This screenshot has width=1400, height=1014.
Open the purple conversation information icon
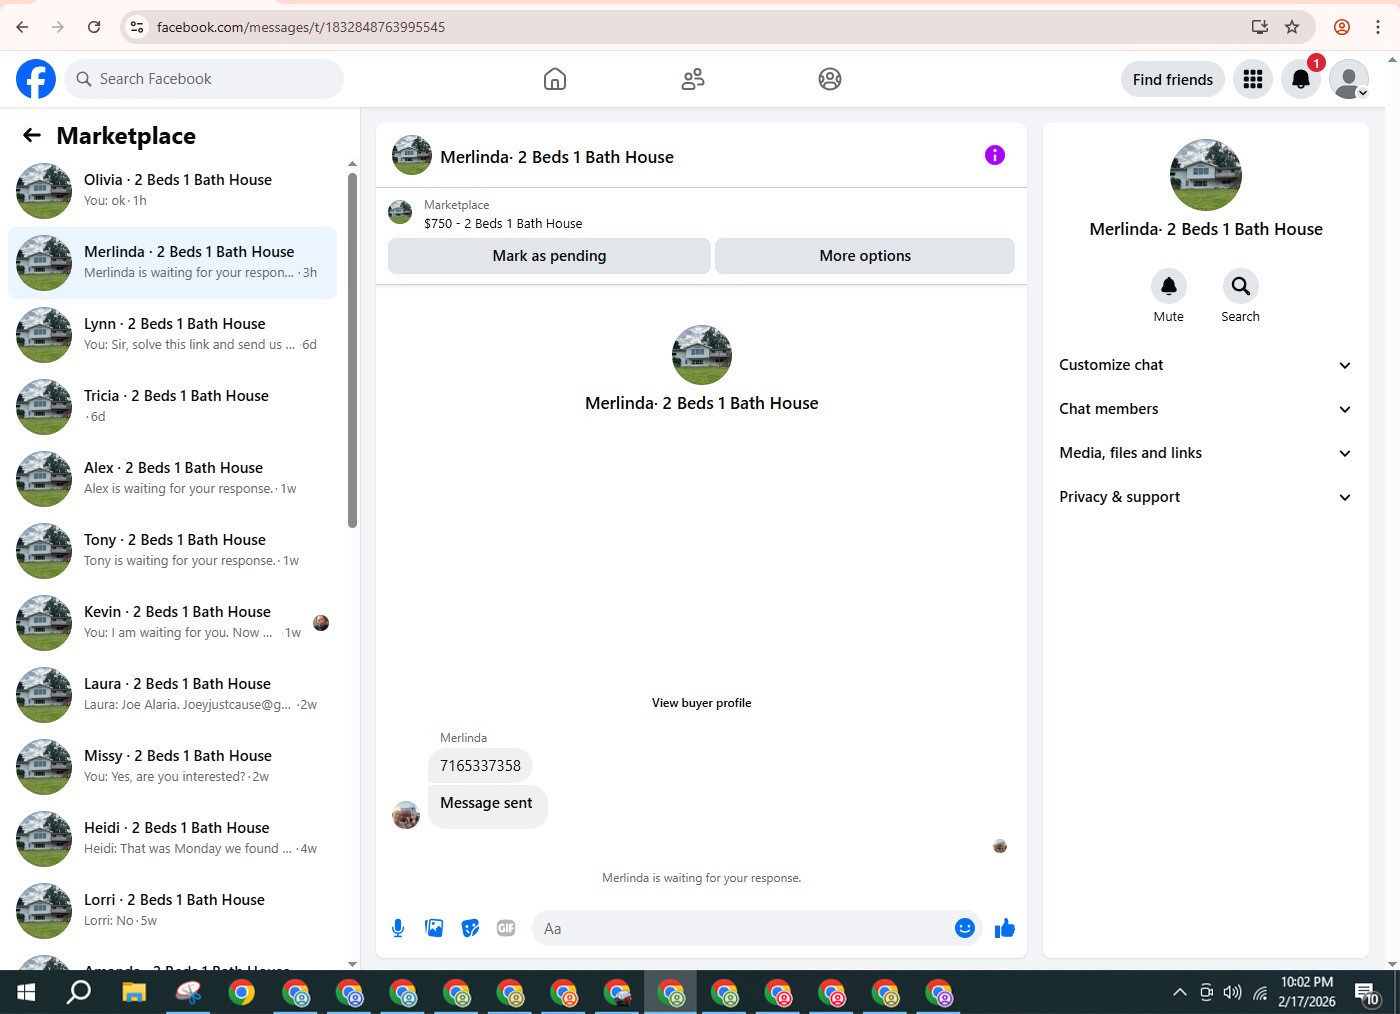(995, 155)
